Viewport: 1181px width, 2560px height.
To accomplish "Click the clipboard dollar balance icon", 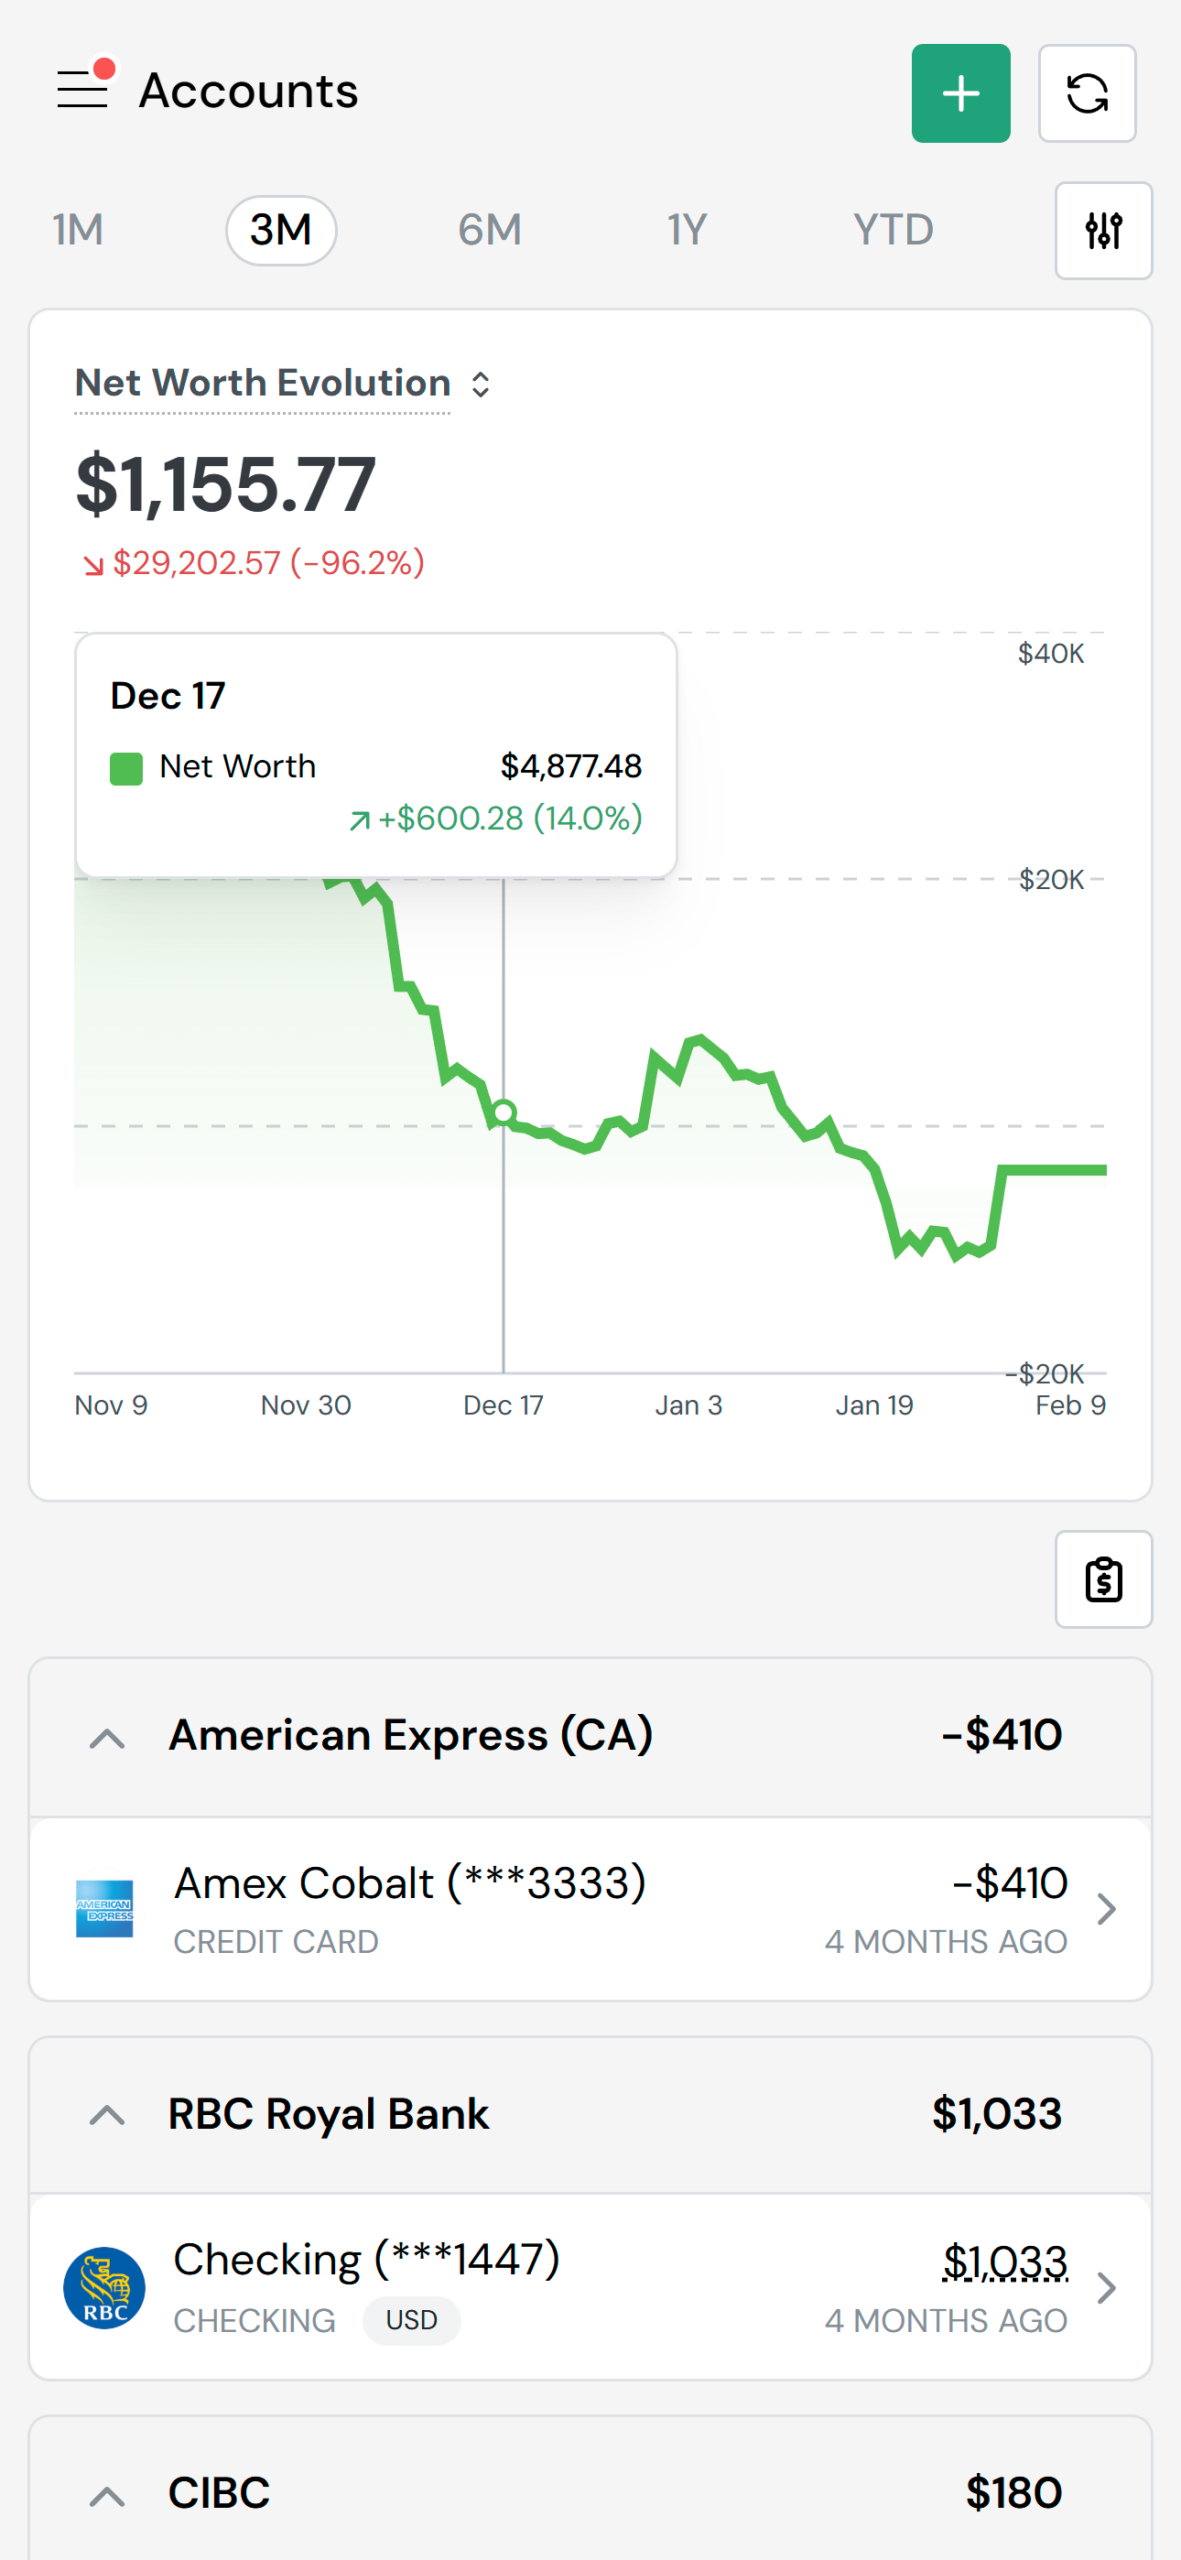I will (1103, 1579).
